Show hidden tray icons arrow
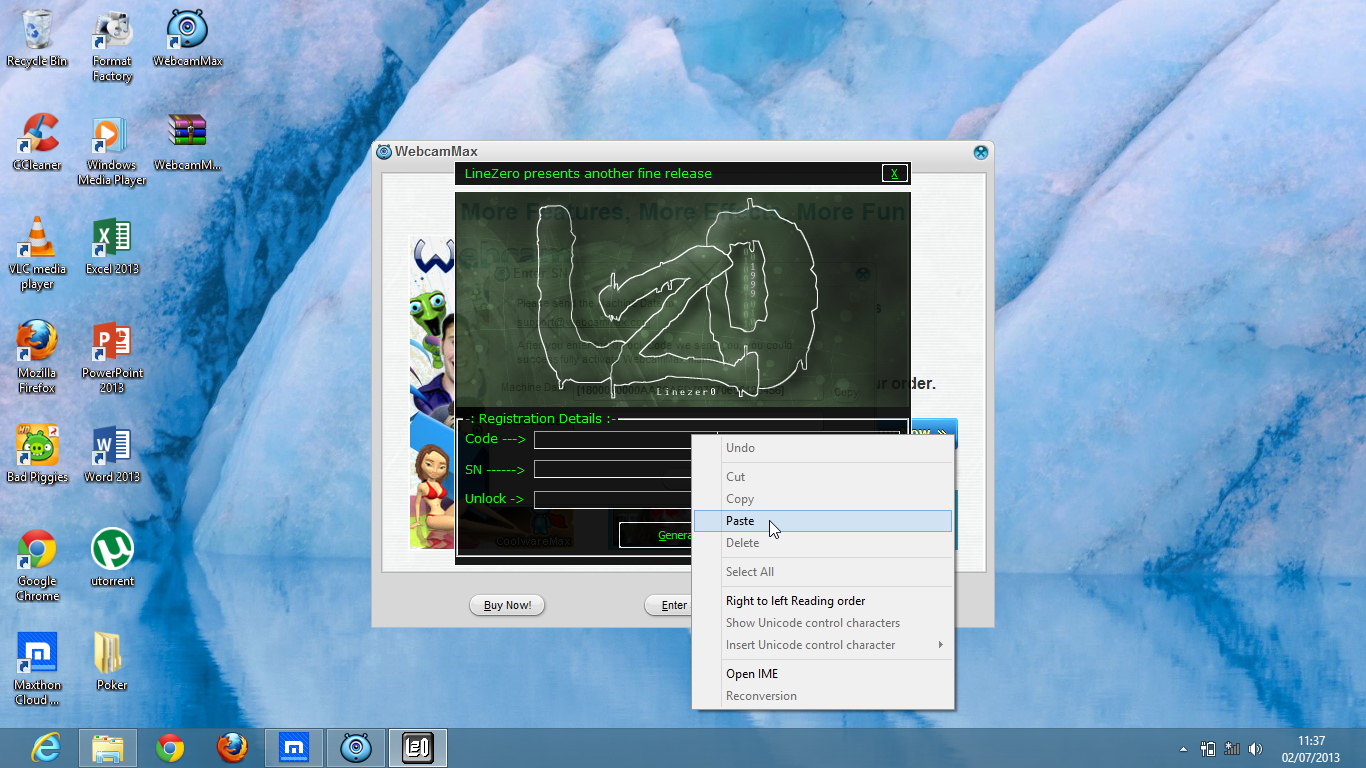Viewport: 1366px width, 768px height. click(x=1184, y=748)
